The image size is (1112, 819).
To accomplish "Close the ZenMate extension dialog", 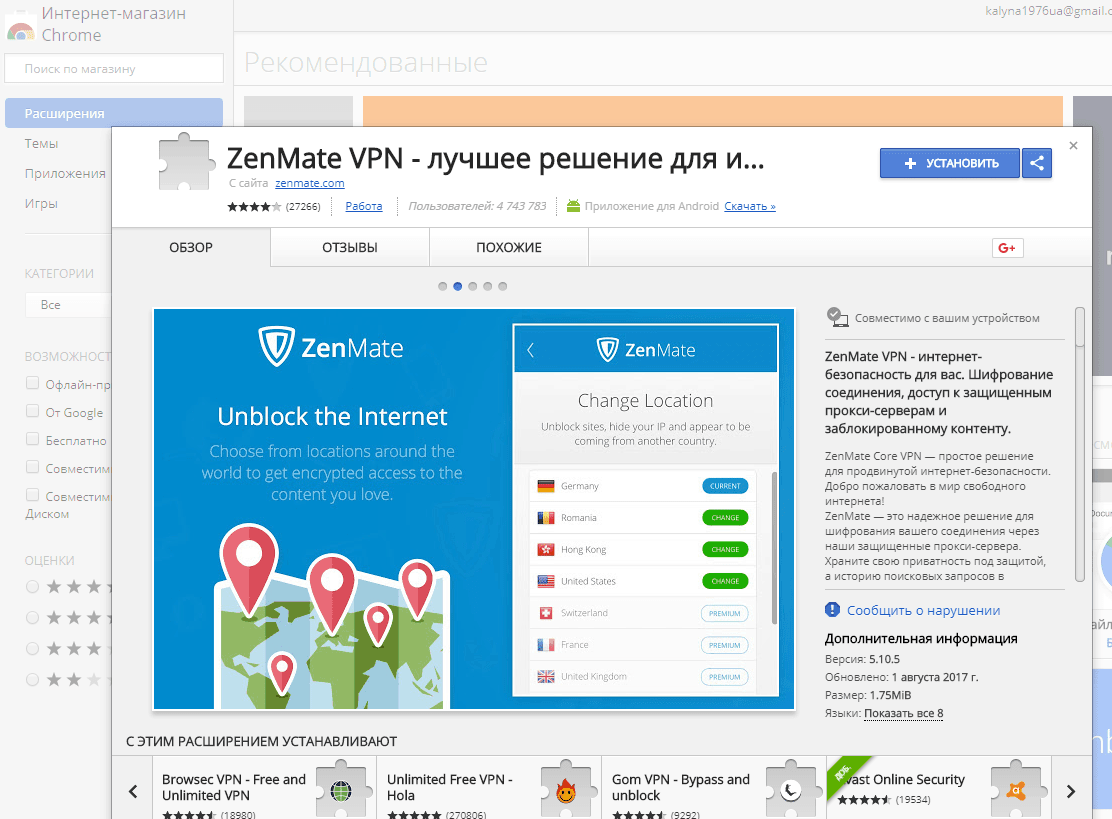I will click(1073, 145).
